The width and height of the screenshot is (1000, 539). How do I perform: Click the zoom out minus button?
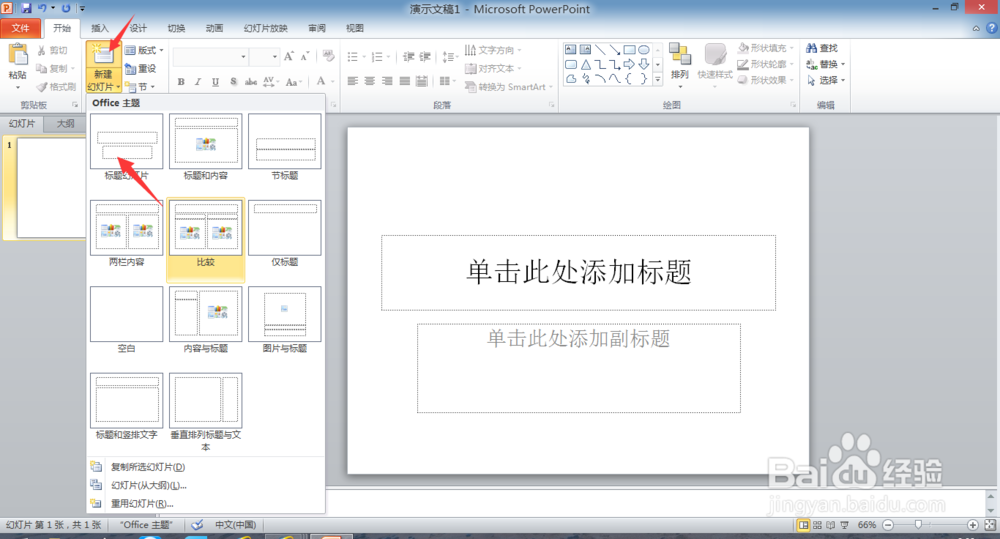click(x=887, y=524)
